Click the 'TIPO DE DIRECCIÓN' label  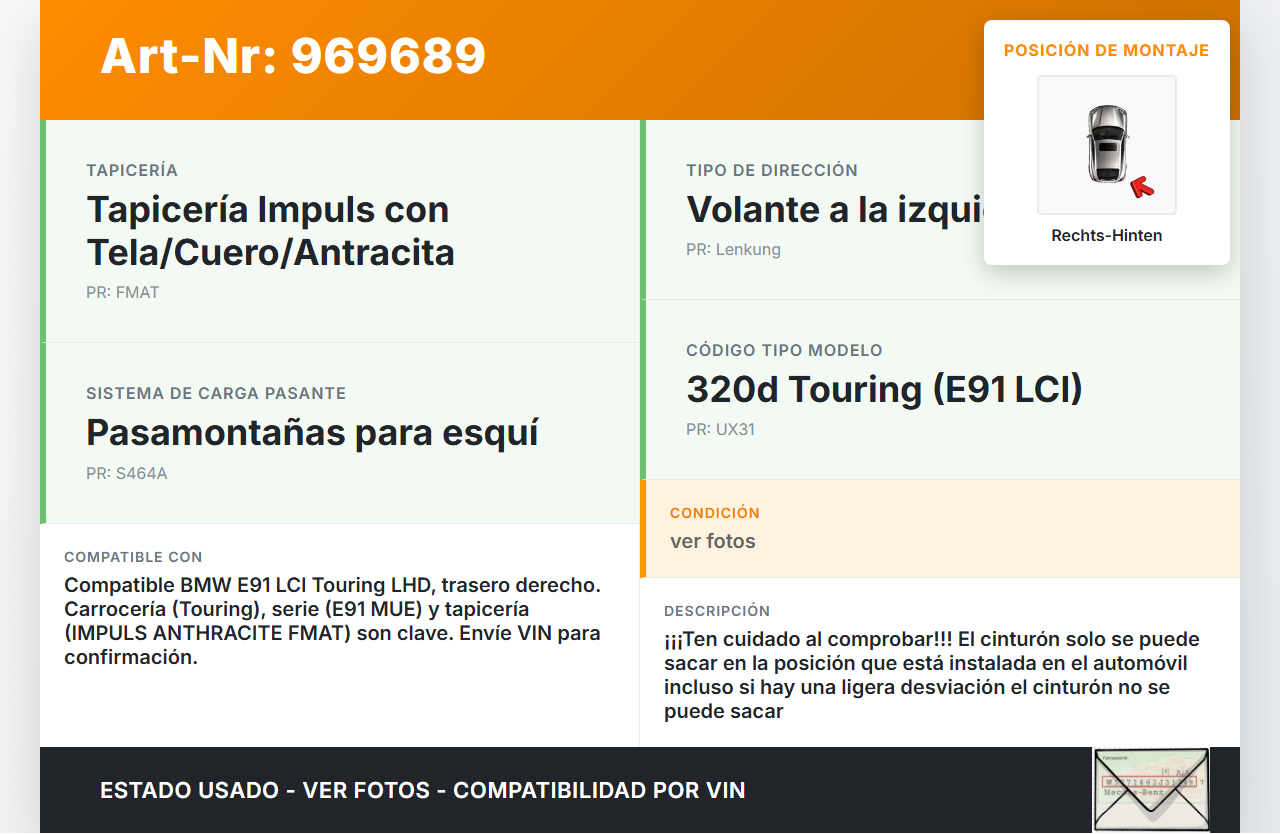(x=772, y=170)
